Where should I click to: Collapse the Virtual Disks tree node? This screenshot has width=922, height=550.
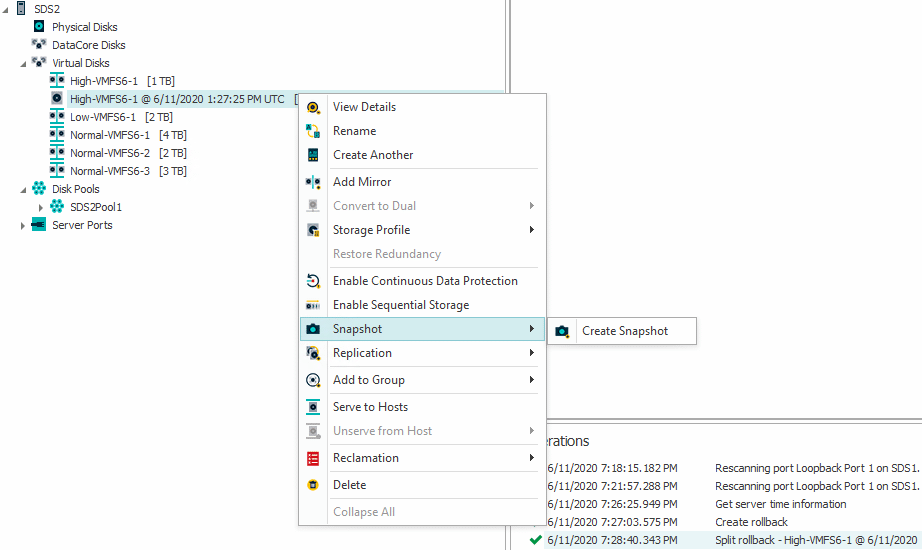[24, 64]
